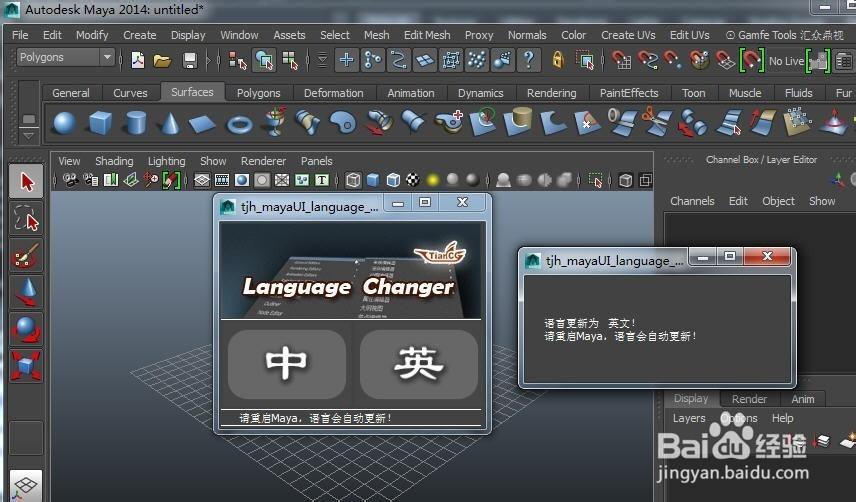Image resolution: width=856 pixels, height=502 pixels.
Task: Click the yellow Use All Lights icon
Action: pyautogui.click(x=433, y=180)
